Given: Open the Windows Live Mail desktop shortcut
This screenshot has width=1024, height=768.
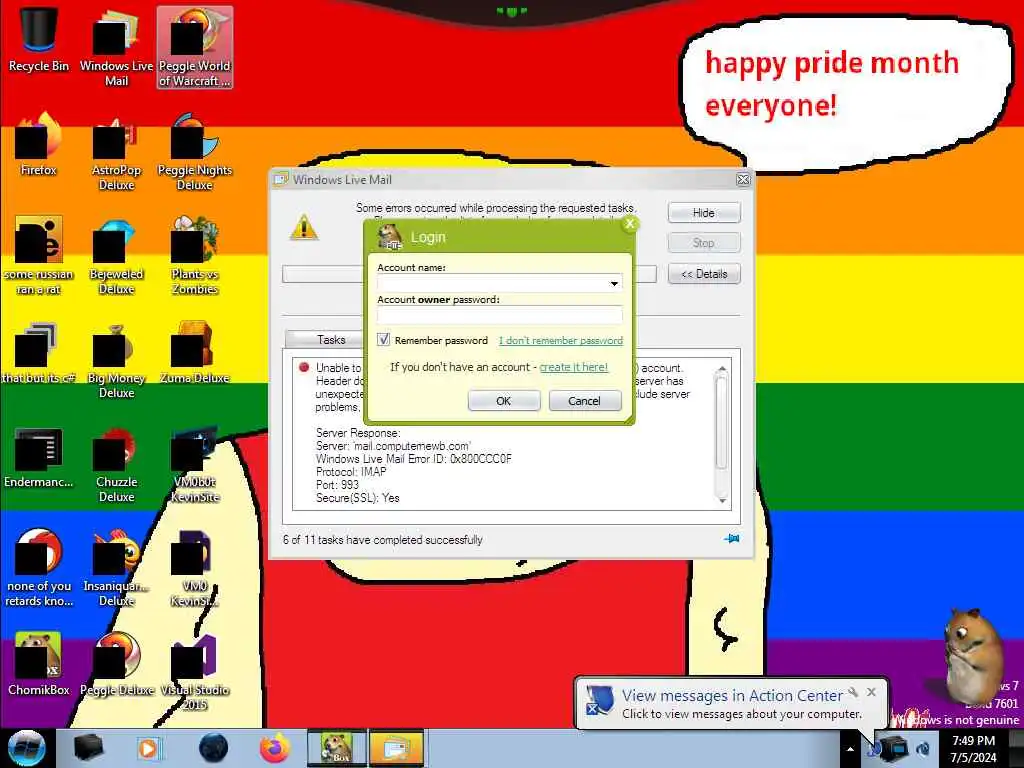Looking at the screenshot, I should tap(116, 47).
